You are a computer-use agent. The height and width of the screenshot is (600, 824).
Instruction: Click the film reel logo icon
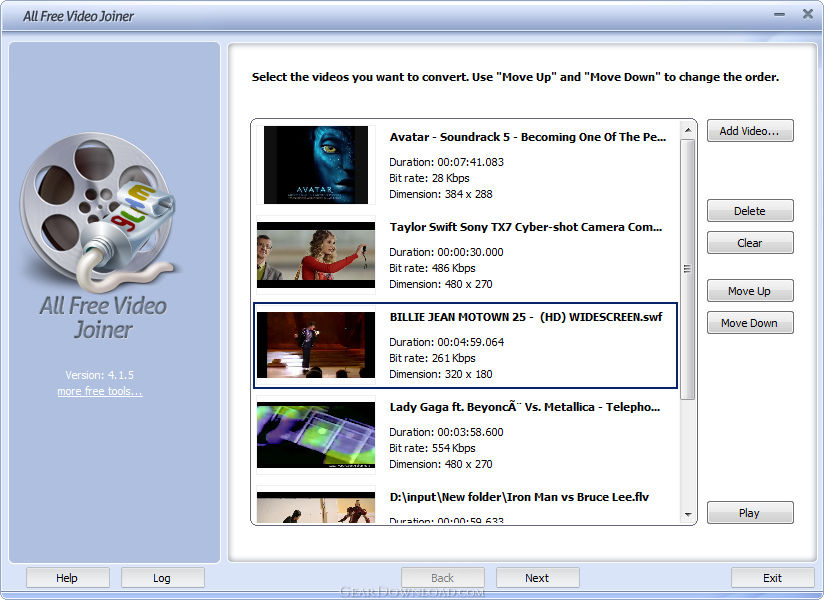[100, 213]
